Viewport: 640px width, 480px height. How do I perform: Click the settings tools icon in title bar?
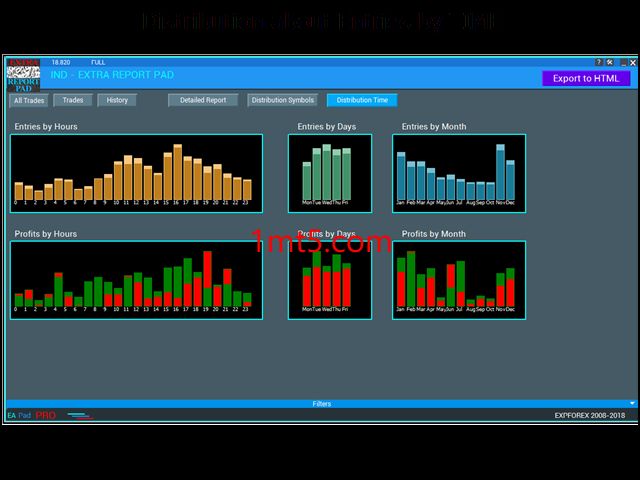tap(610, 62)
